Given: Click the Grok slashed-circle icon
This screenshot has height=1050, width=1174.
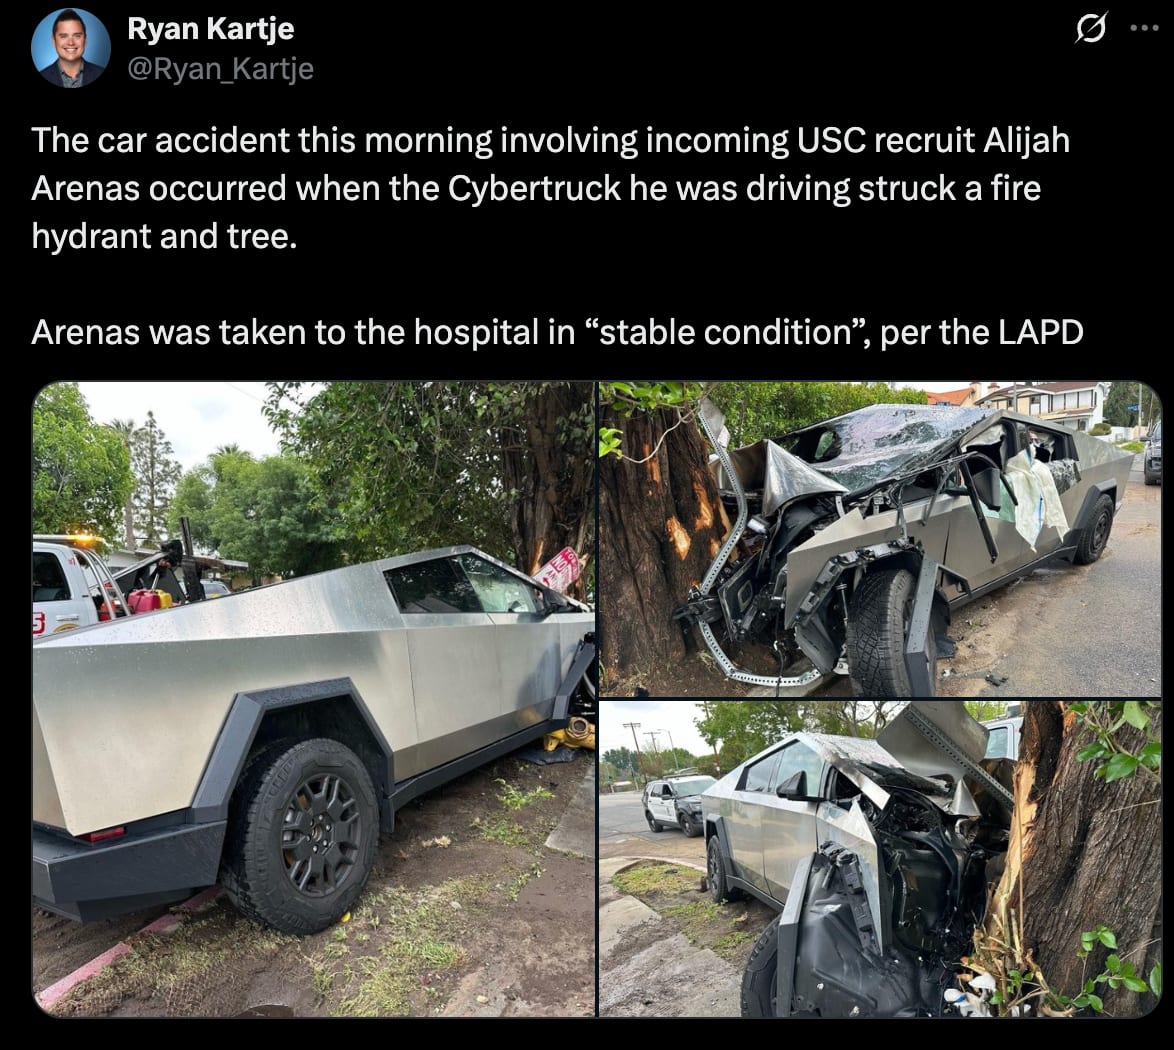Looking at the screenshot, I should click(1090, 29).
